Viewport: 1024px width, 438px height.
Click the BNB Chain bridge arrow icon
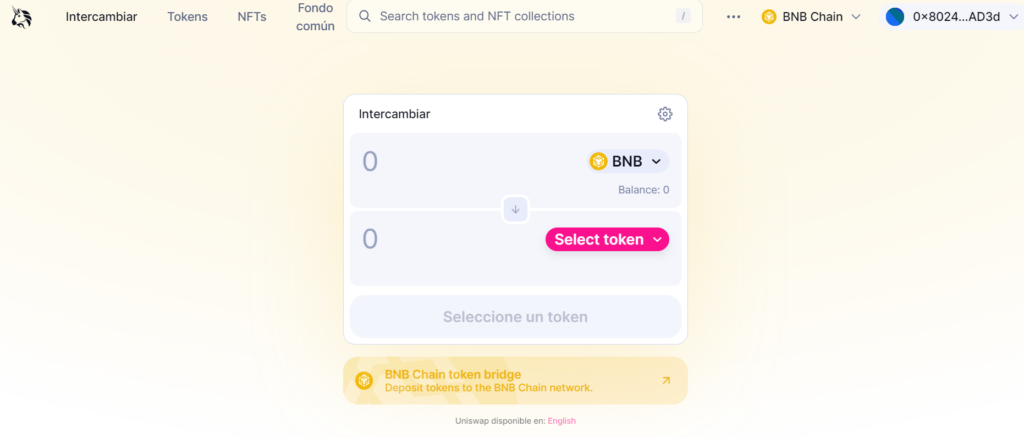[666, 380]
